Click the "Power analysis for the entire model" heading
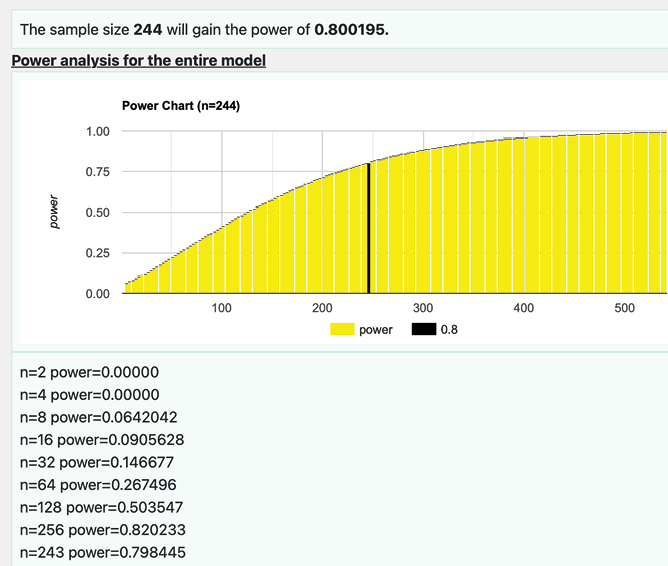Screen dimensions: 668x566 tap(138, 61)
